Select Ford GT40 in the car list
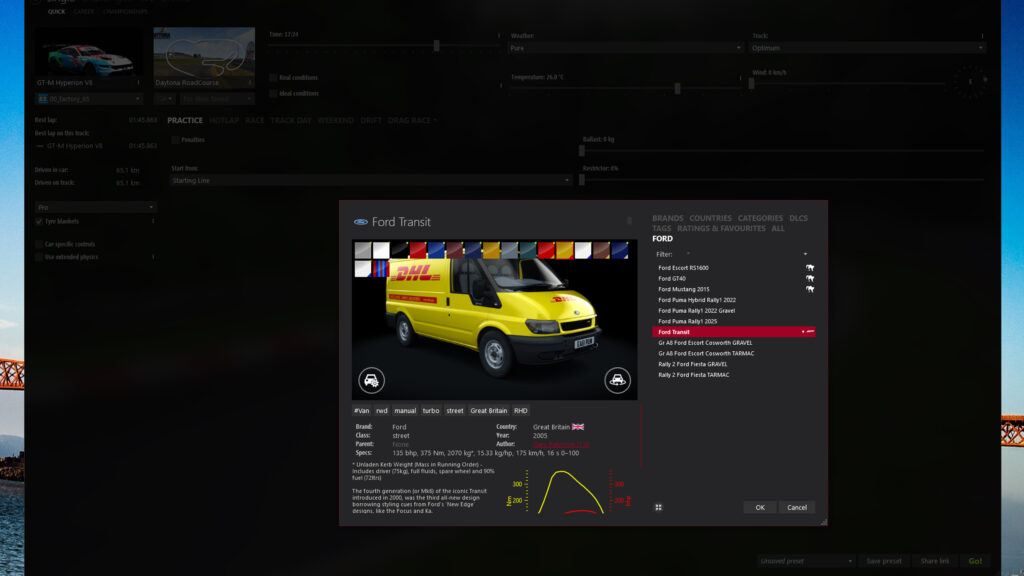Viewport: 1024px width, 576px height. click(671, 279)
